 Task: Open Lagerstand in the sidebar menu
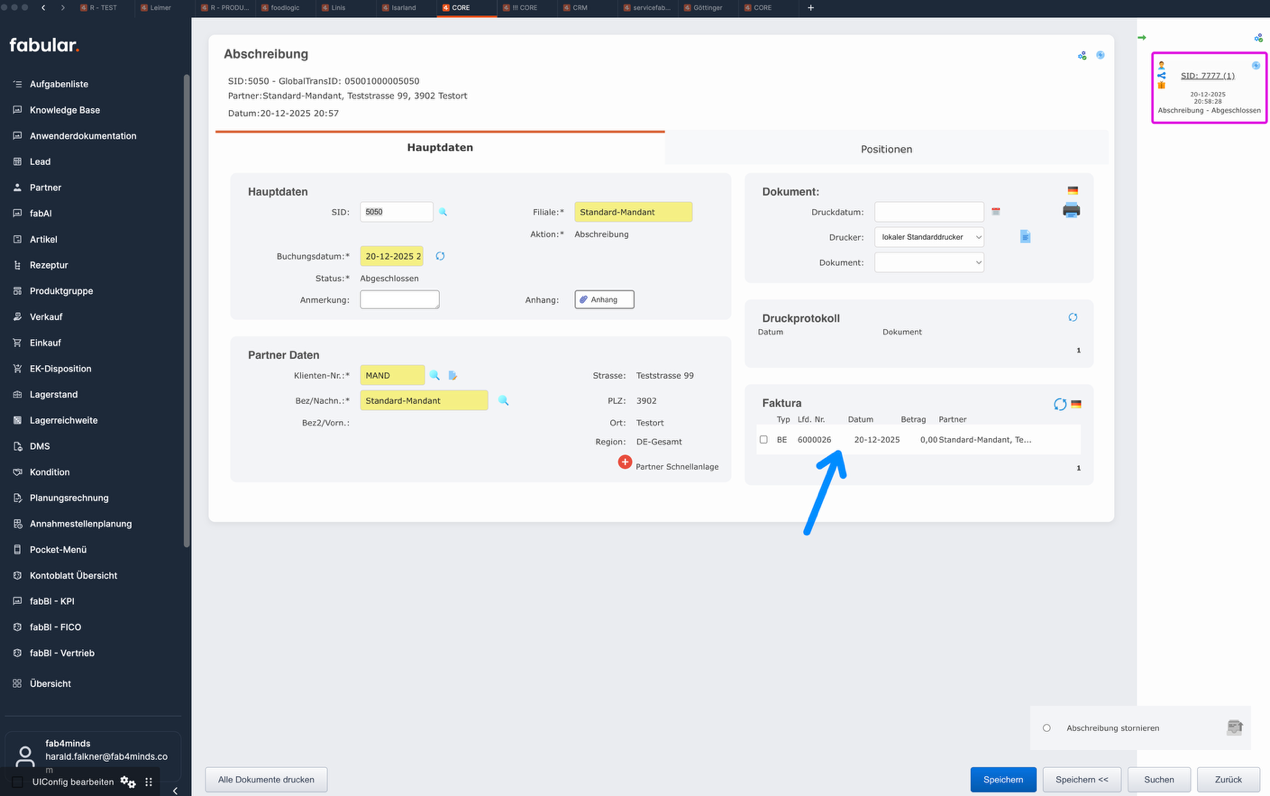(54, 394)
